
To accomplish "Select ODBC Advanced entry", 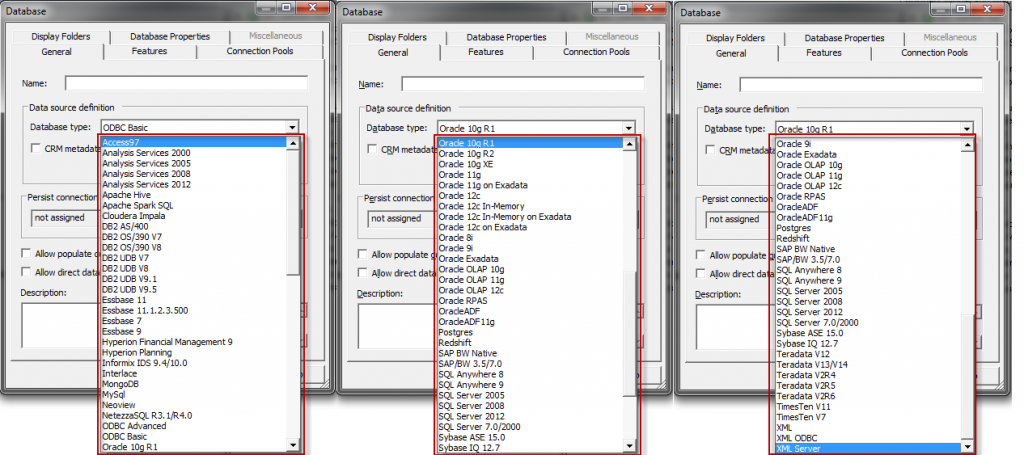I will click(194, 426).
